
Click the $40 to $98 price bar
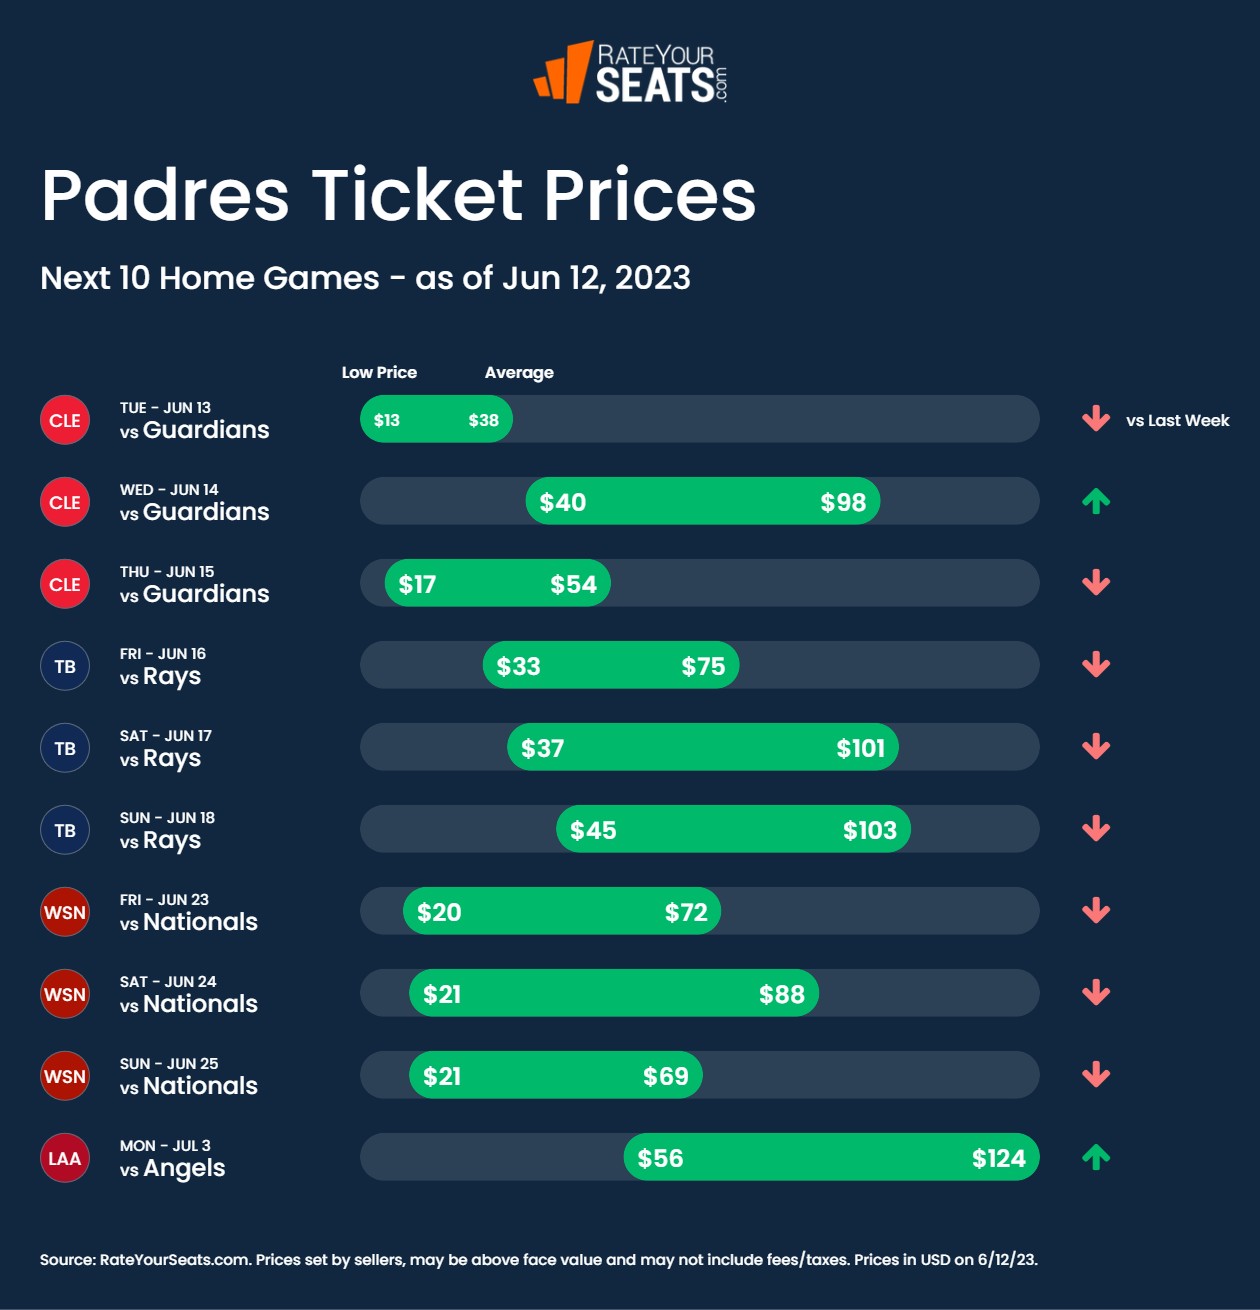(702, 501)
